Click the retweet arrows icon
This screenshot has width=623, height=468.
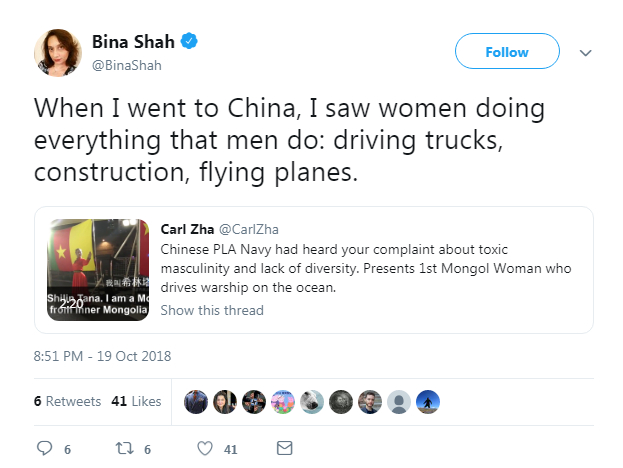point(127,449)
